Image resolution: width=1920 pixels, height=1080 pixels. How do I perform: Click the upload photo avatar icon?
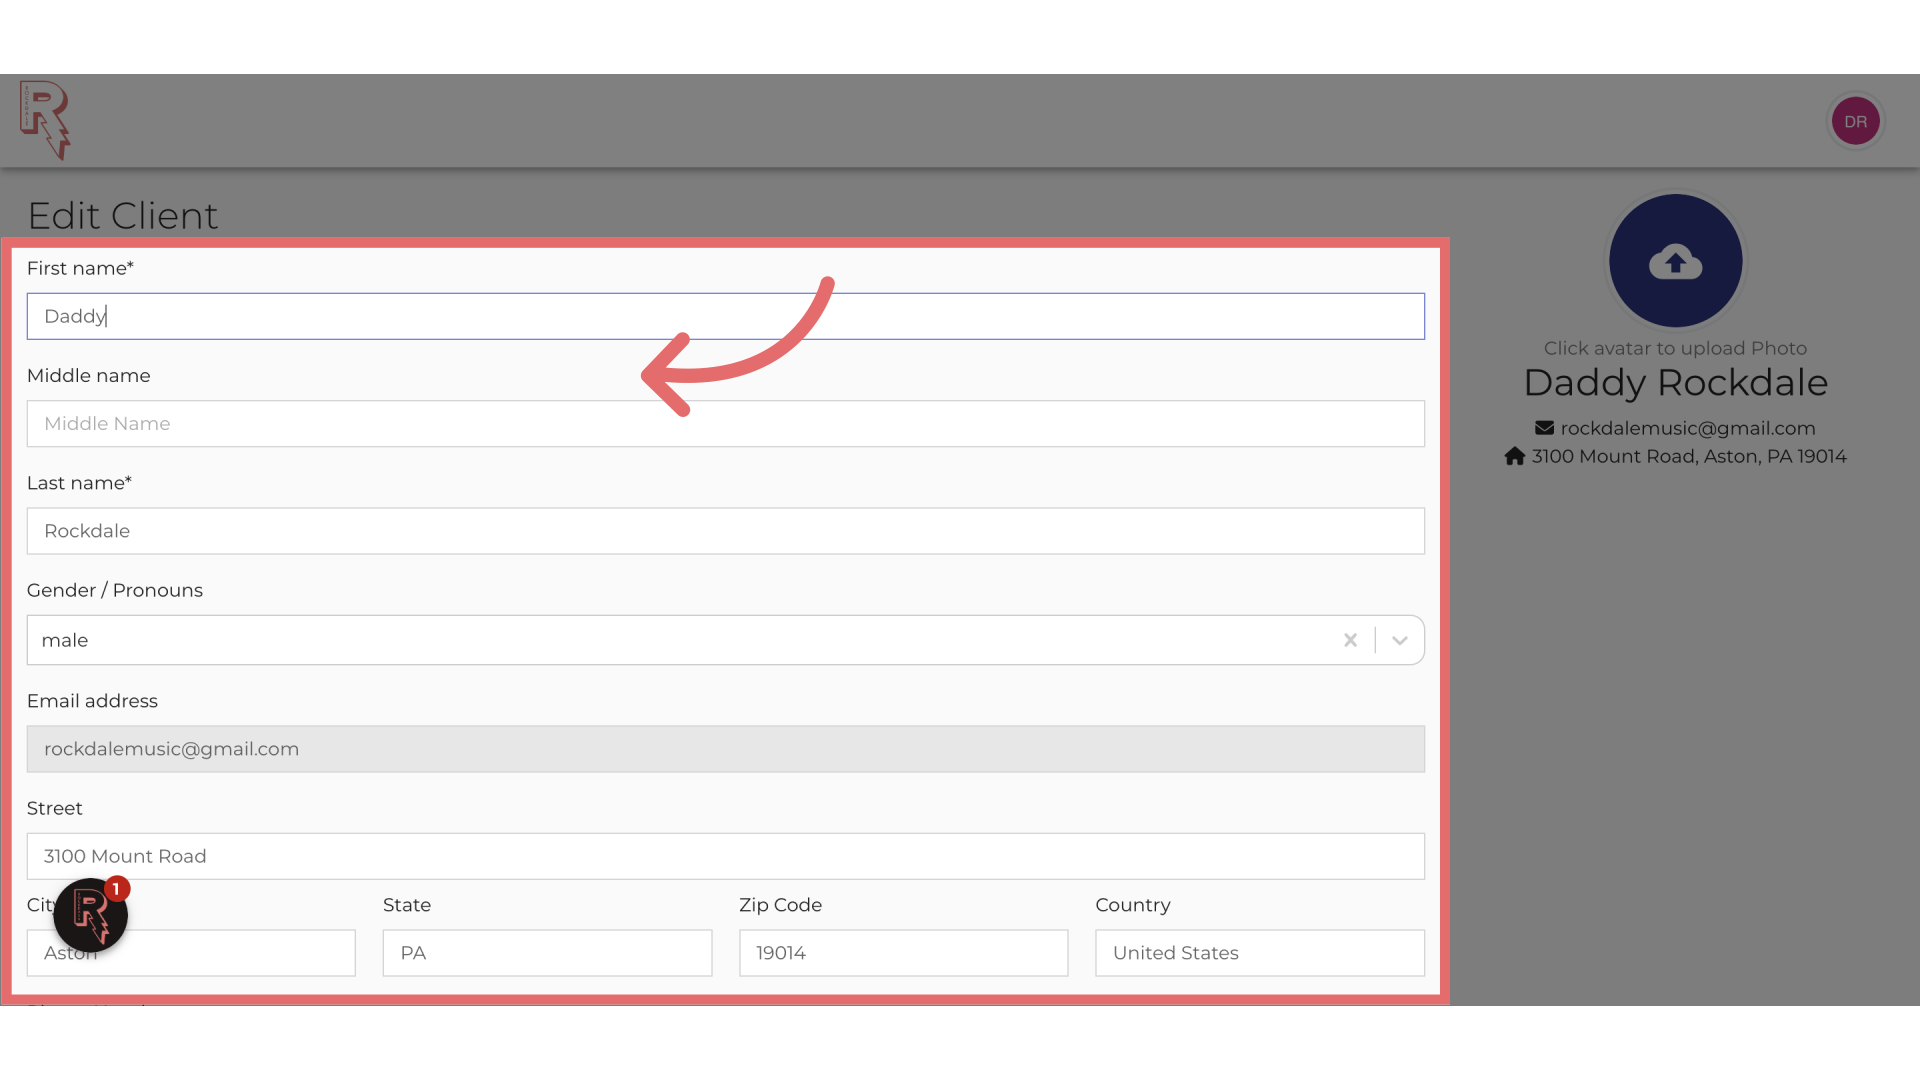click(x=1675, y=260)
